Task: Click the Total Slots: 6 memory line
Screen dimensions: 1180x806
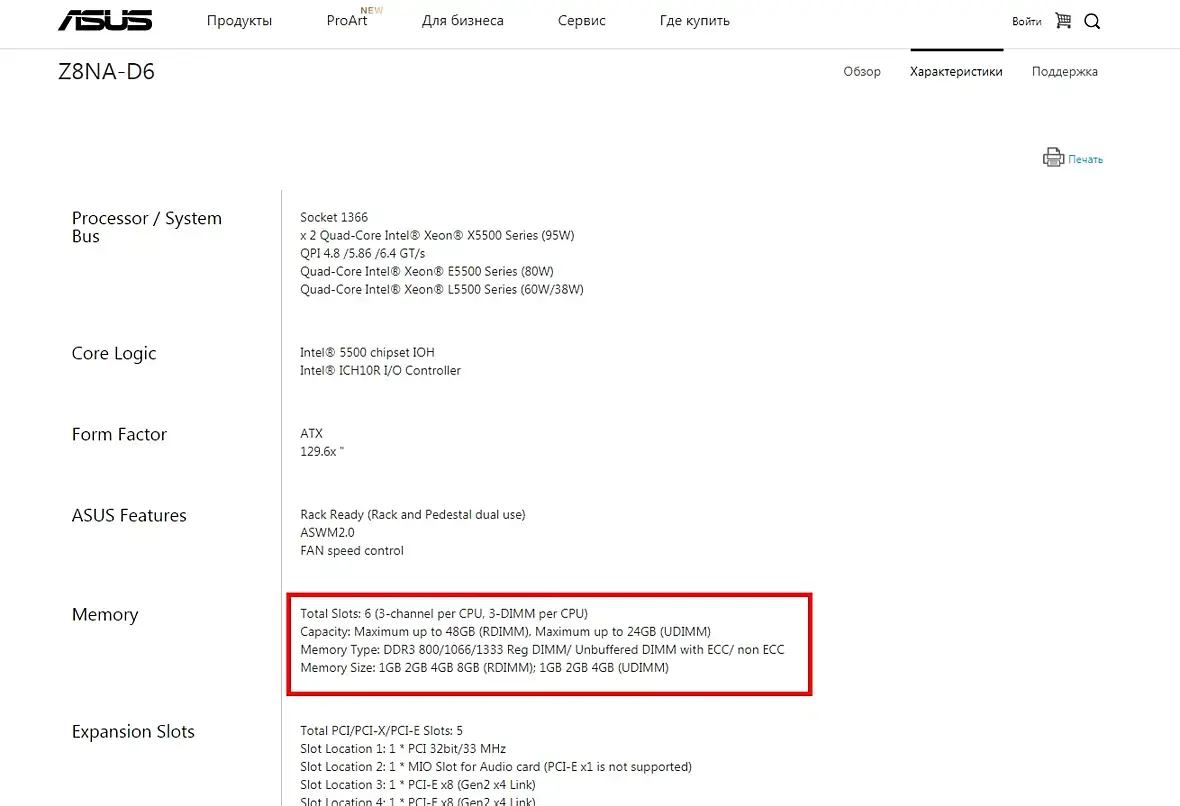Action: (x=444, y=613)
